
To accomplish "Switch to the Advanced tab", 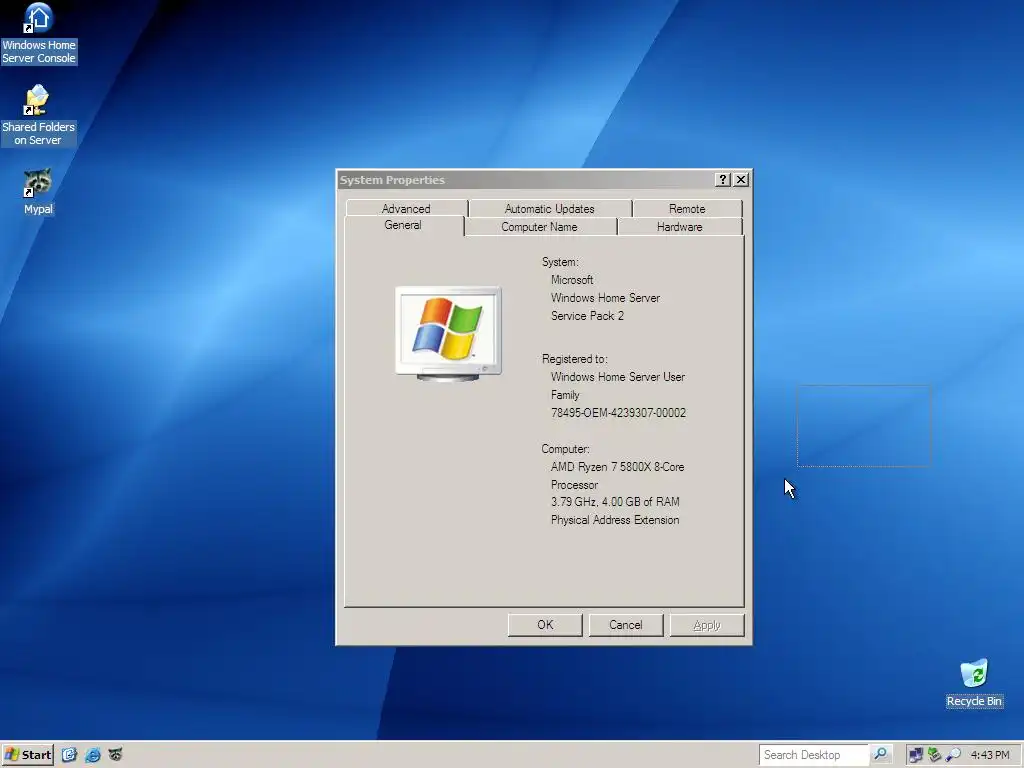I will point(406,208).
